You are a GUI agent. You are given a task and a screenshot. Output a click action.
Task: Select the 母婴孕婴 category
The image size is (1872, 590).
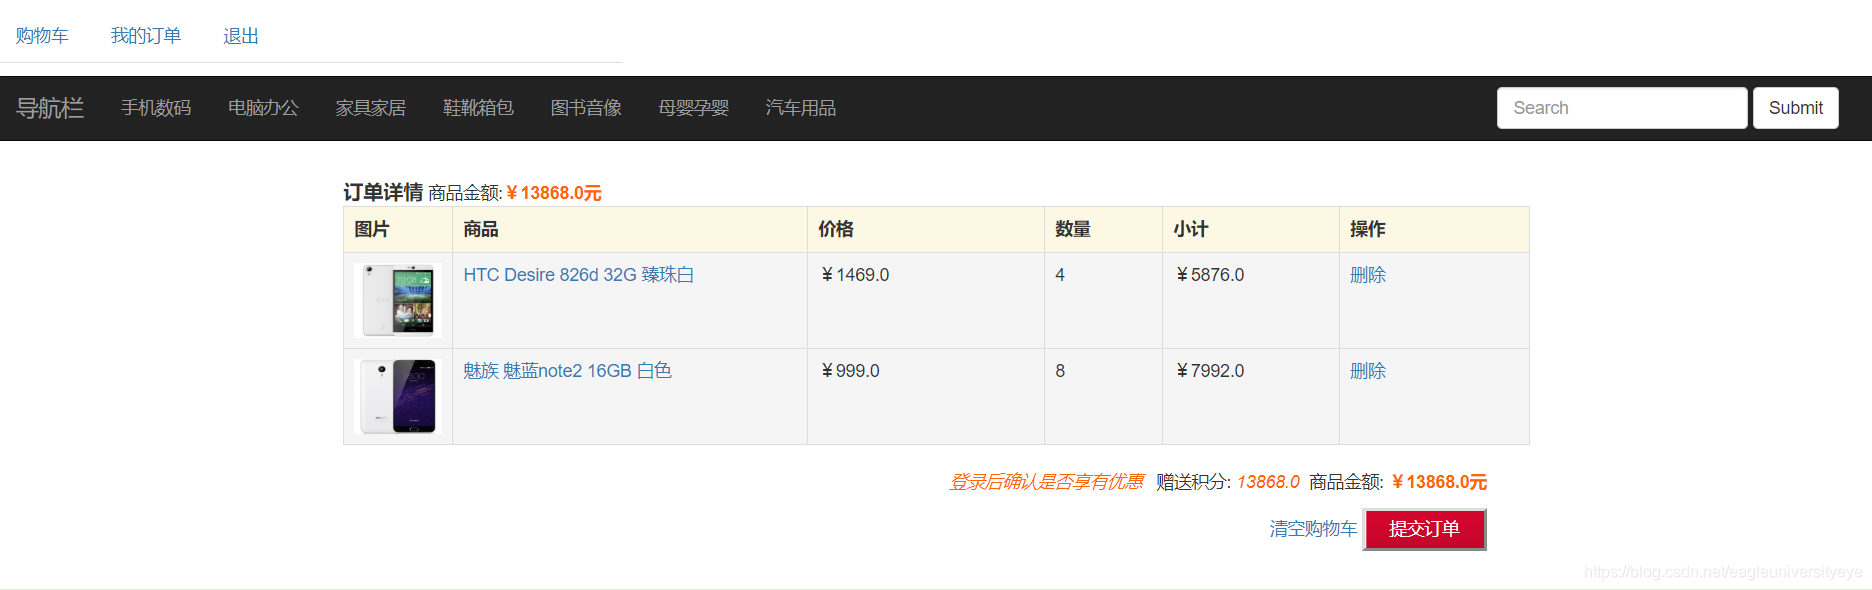[x=693, y=108]
